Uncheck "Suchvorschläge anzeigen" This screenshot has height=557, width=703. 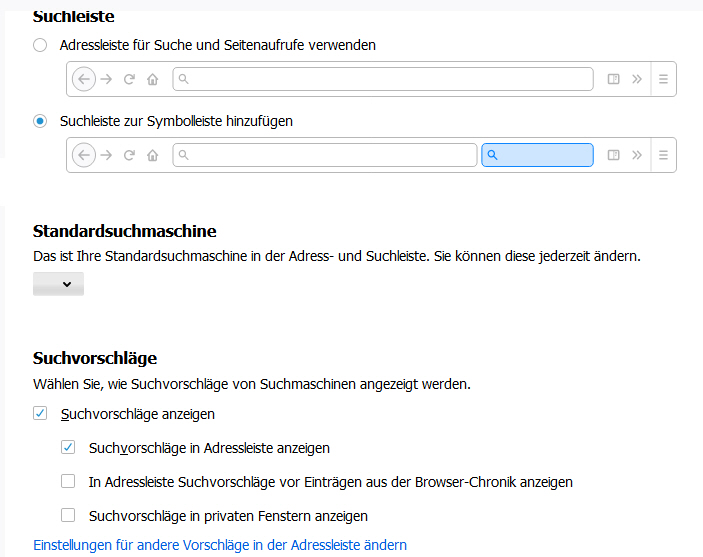pyautogui.click(x=40, y=413)
